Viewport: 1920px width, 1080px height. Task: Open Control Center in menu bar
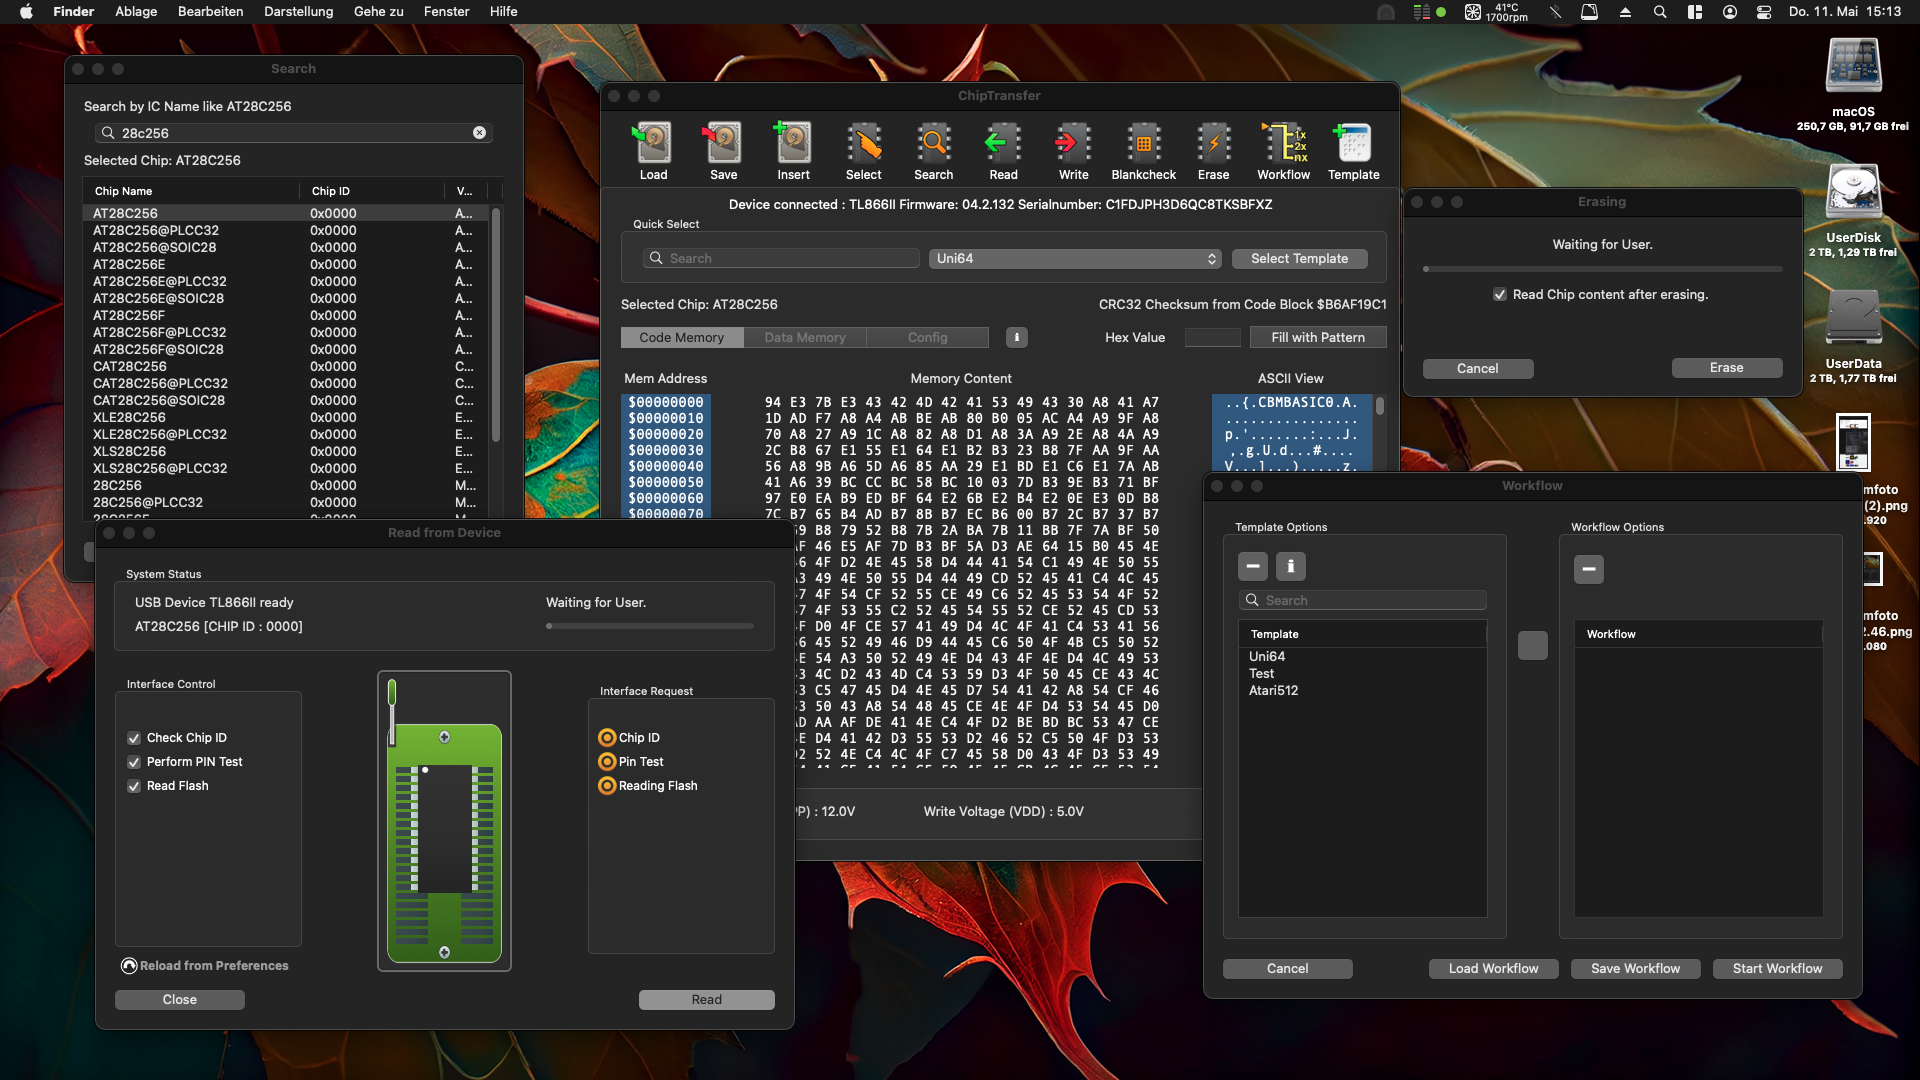point(1764,12)
